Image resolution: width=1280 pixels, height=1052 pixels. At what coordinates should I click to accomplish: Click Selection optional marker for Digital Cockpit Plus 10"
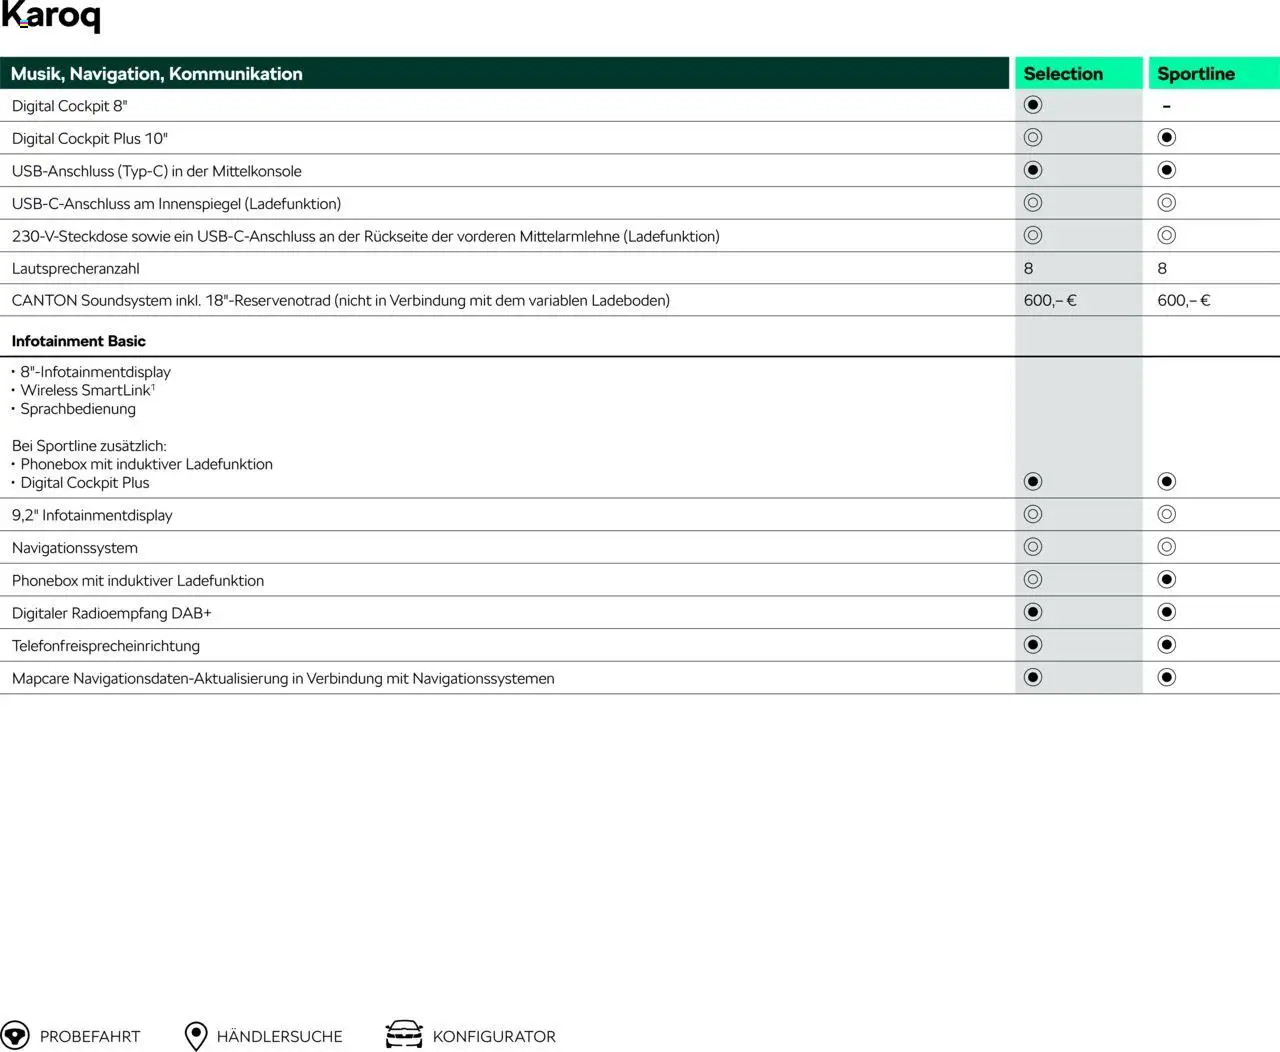[x=1033, y=138]
